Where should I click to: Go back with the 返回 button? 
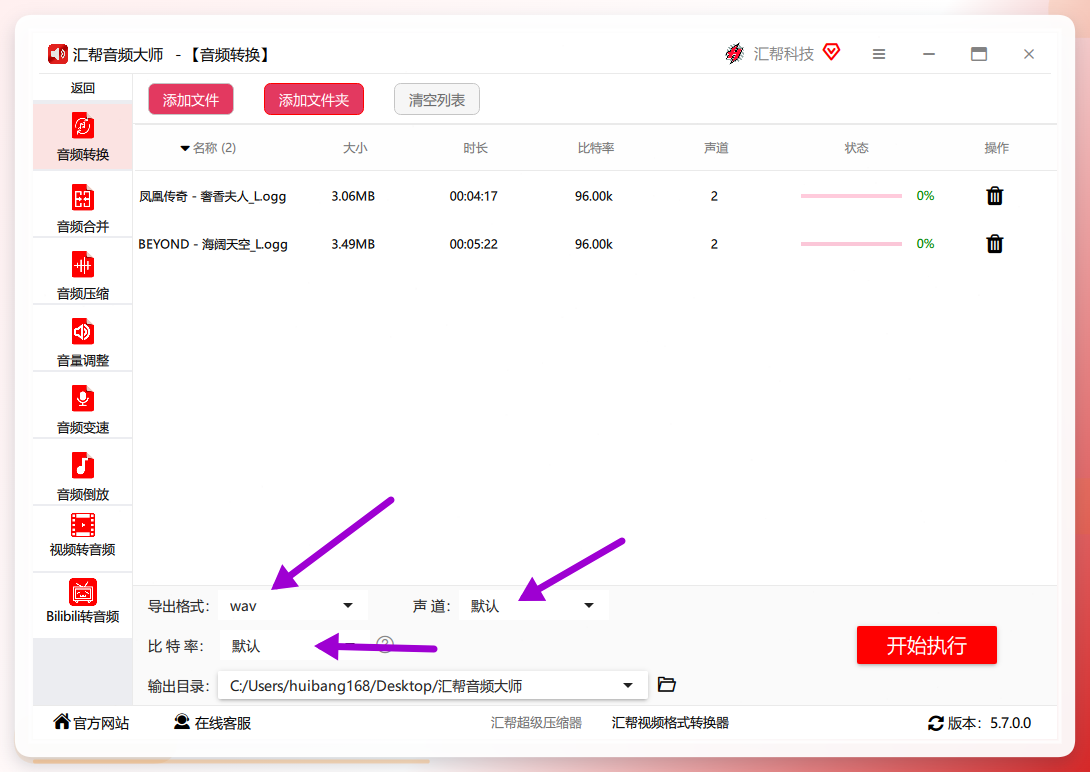(x=83, y=88)
